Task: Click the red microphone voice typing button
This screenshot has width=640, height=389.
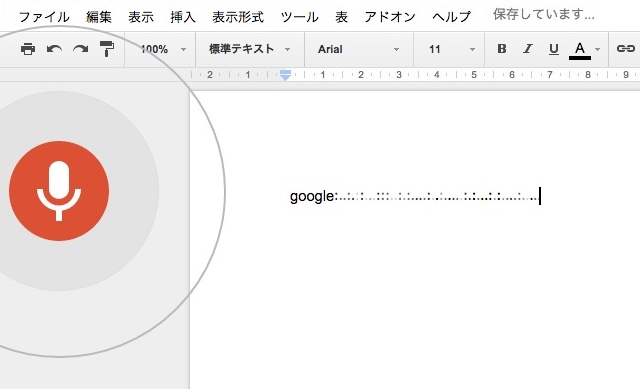Action: [x=59, y=191]
